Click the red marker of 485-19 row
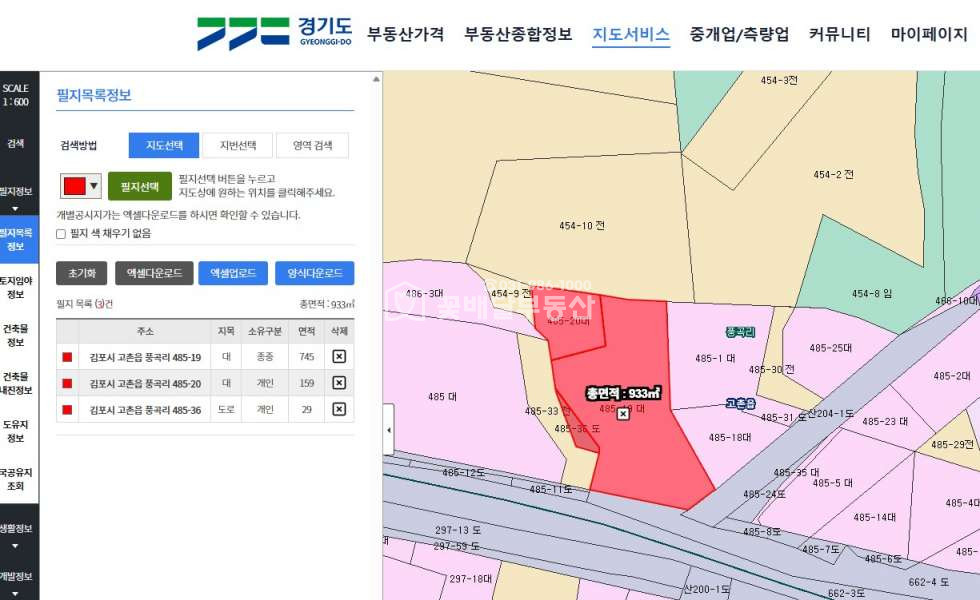This screenshot has height=600, width=980. click(x=67, y=357)
